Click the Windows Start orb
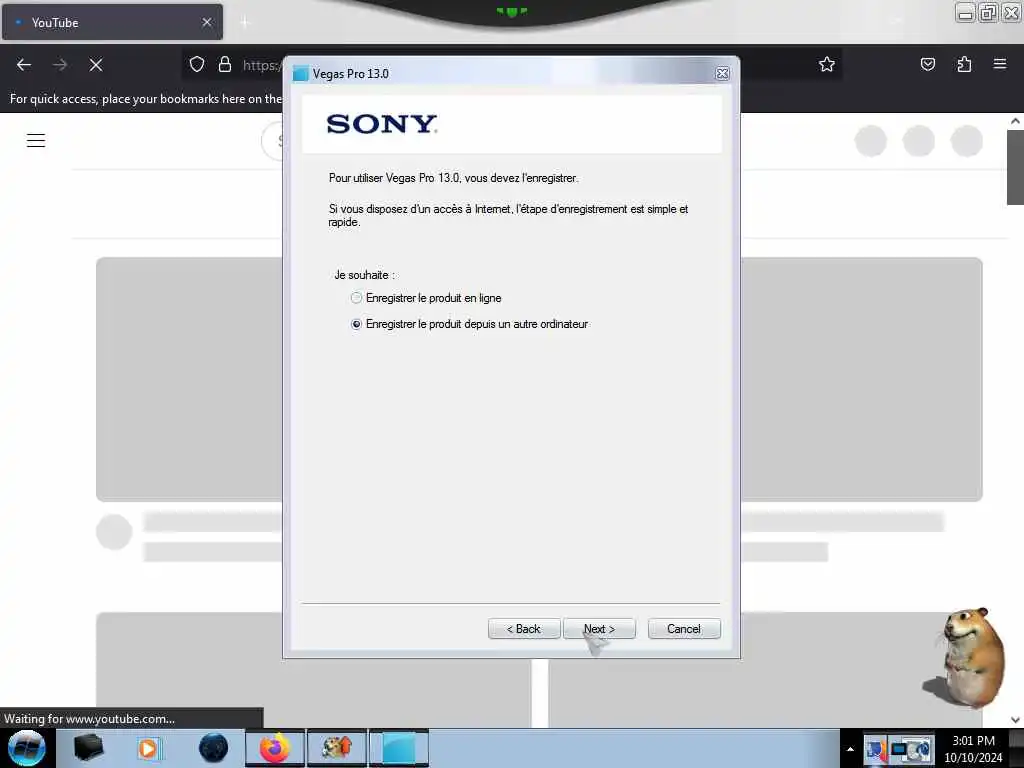 point(27,748)
